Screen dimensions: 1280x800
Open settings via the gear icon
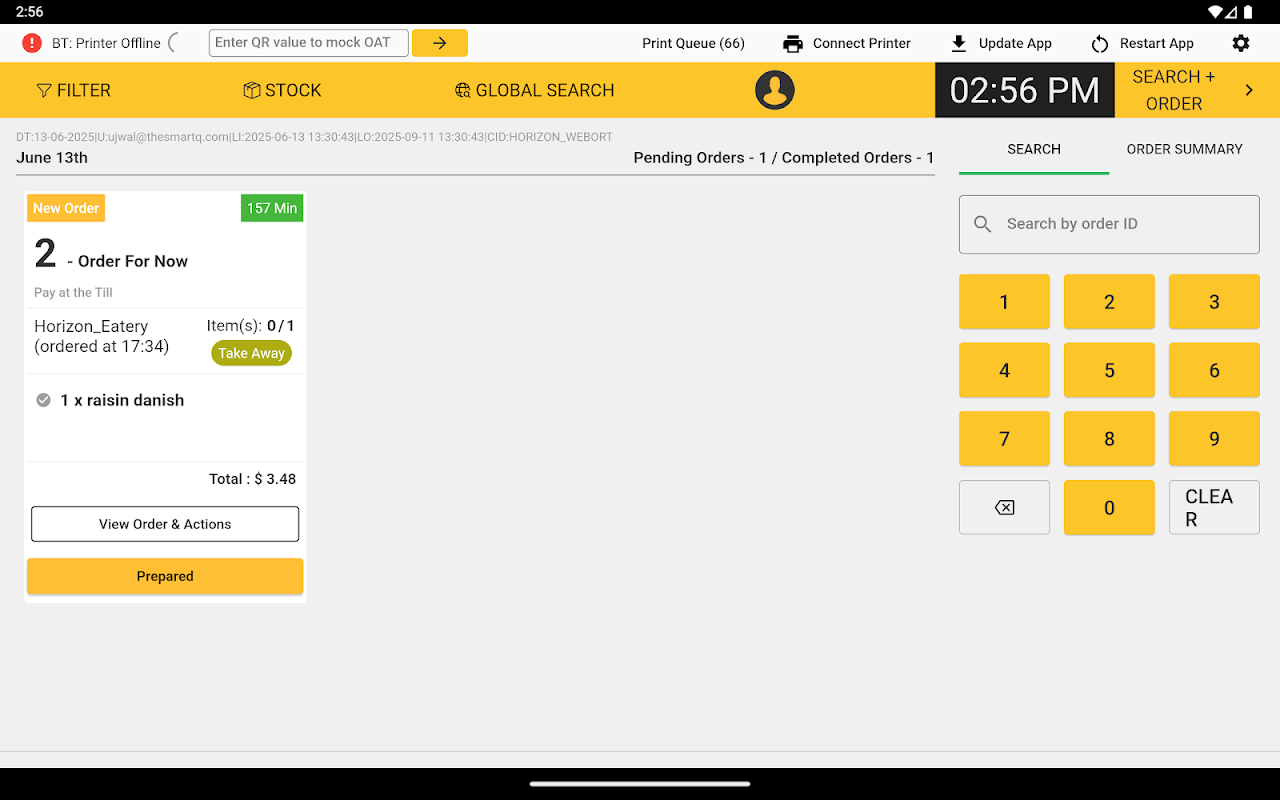[1241, 43]
